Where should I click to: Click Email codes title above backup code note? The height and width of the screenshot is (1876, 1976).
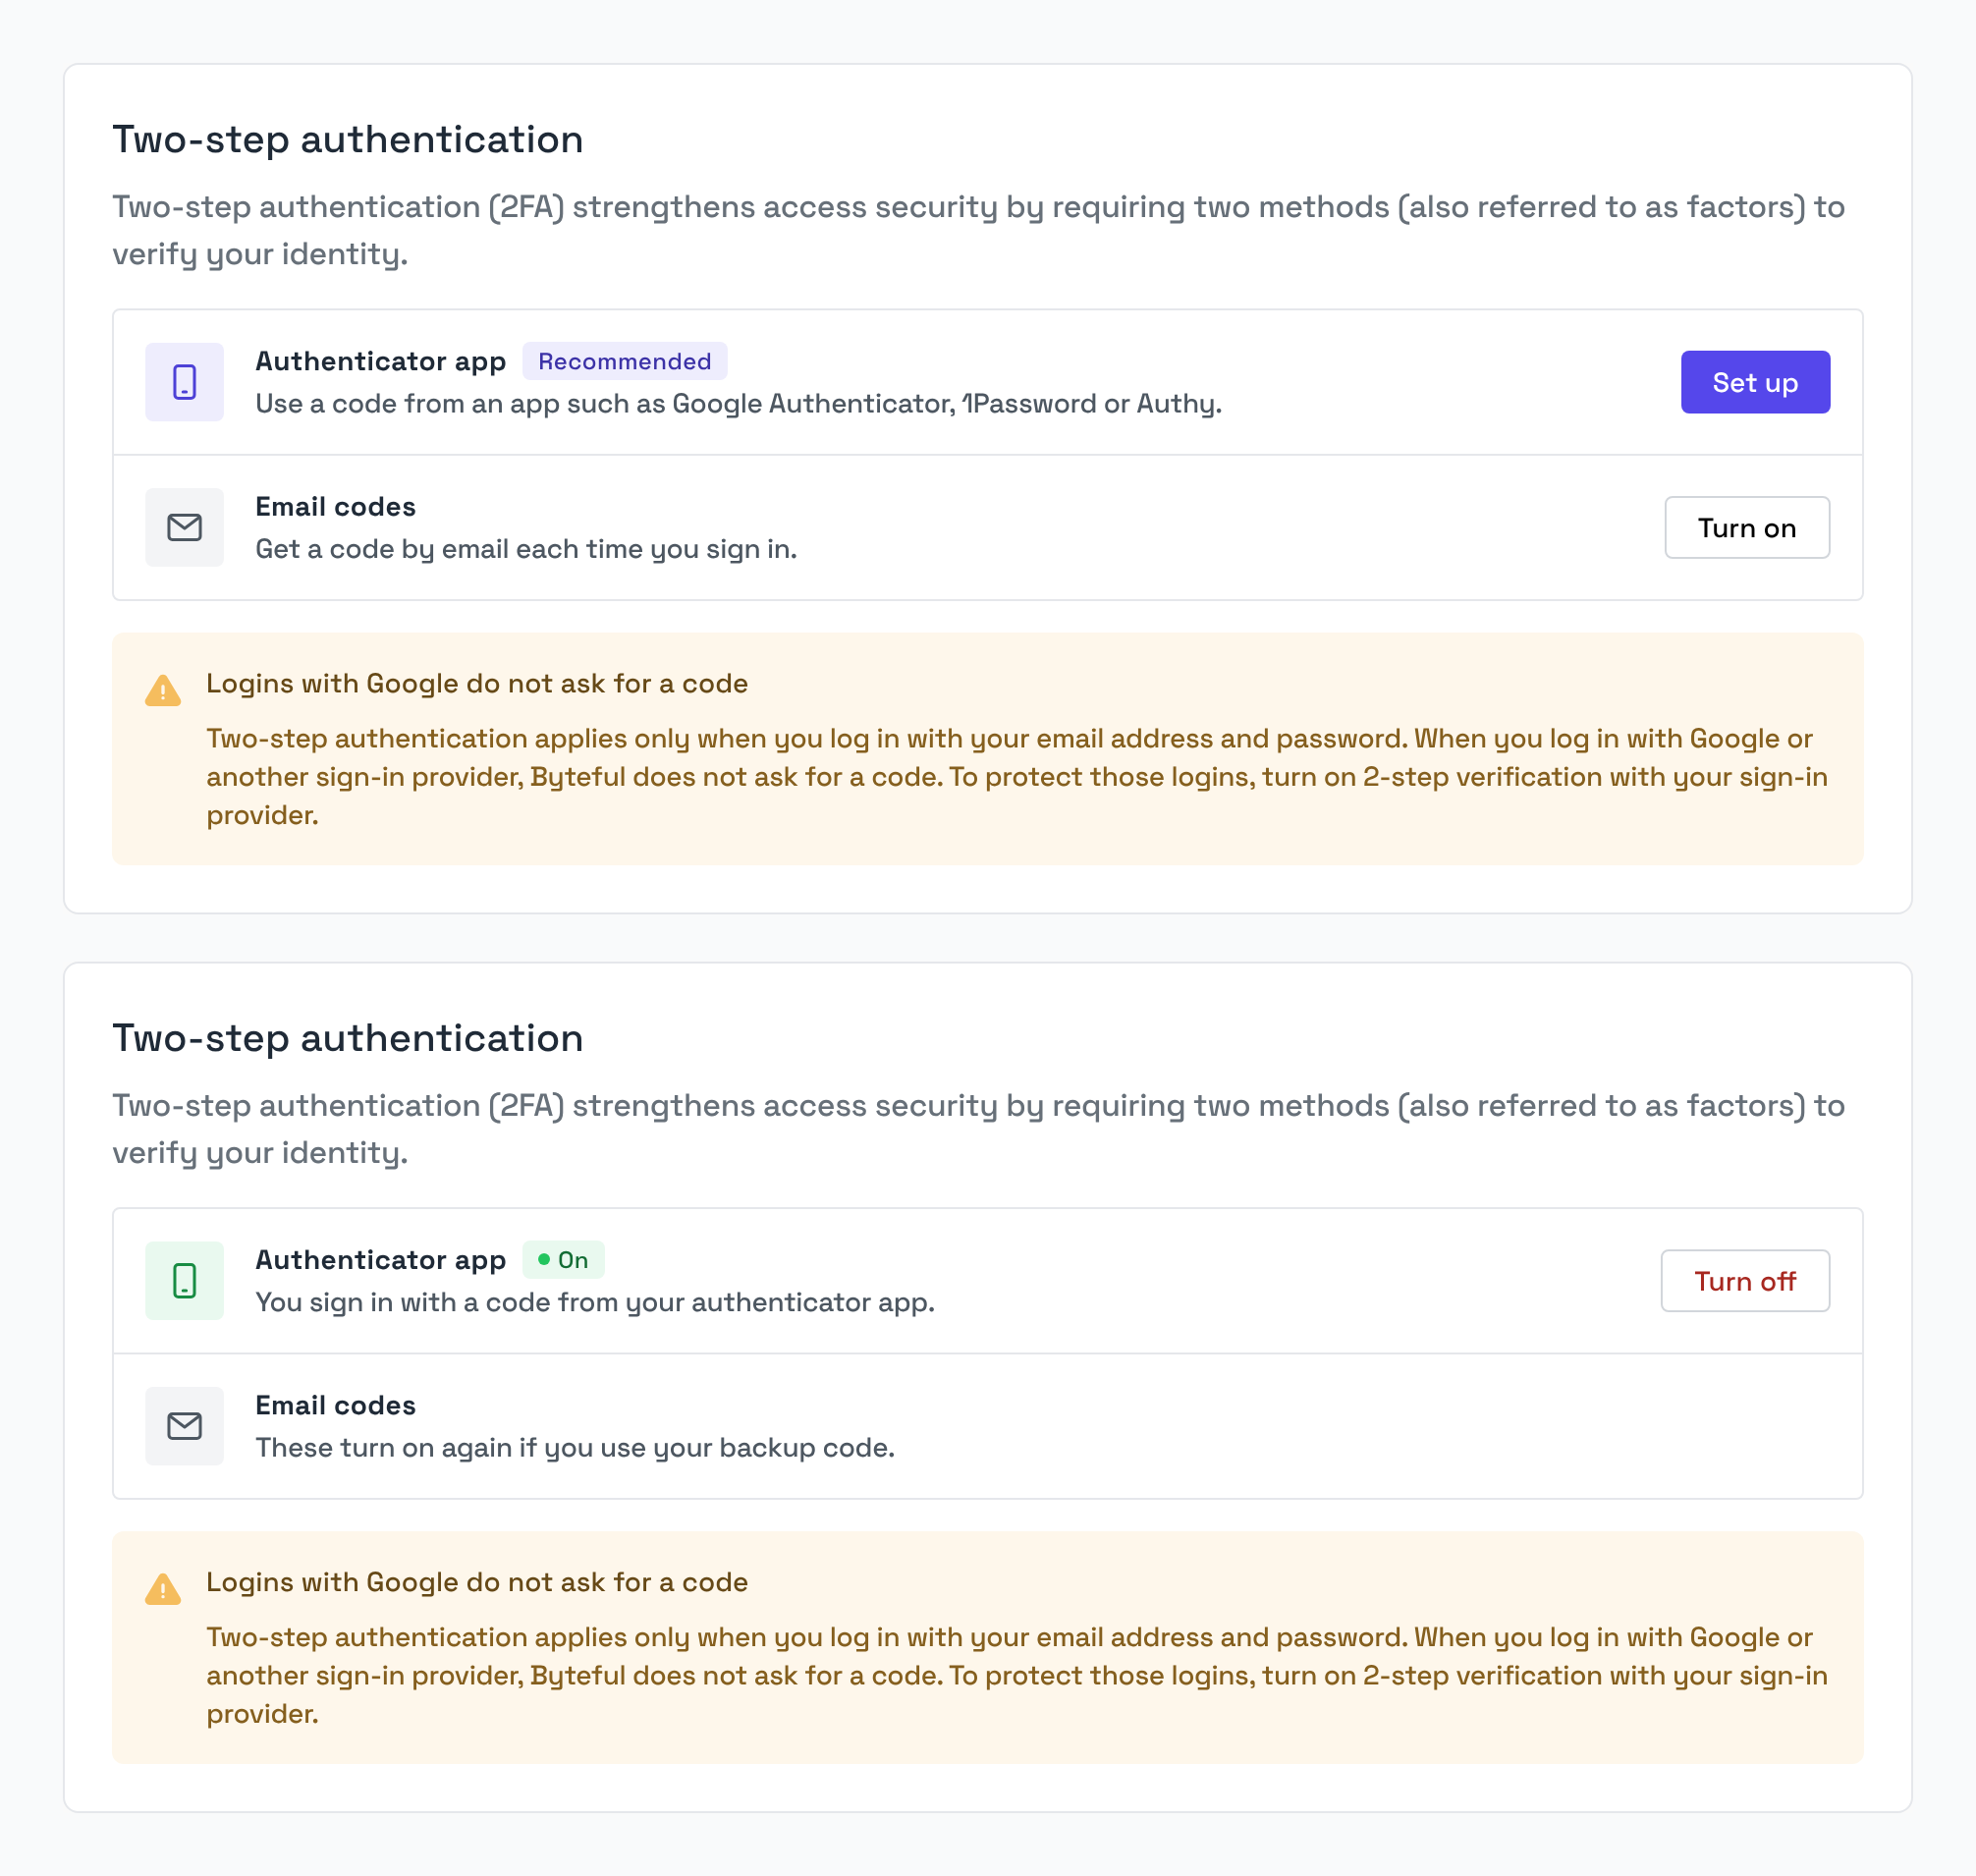coord(335,1406)
